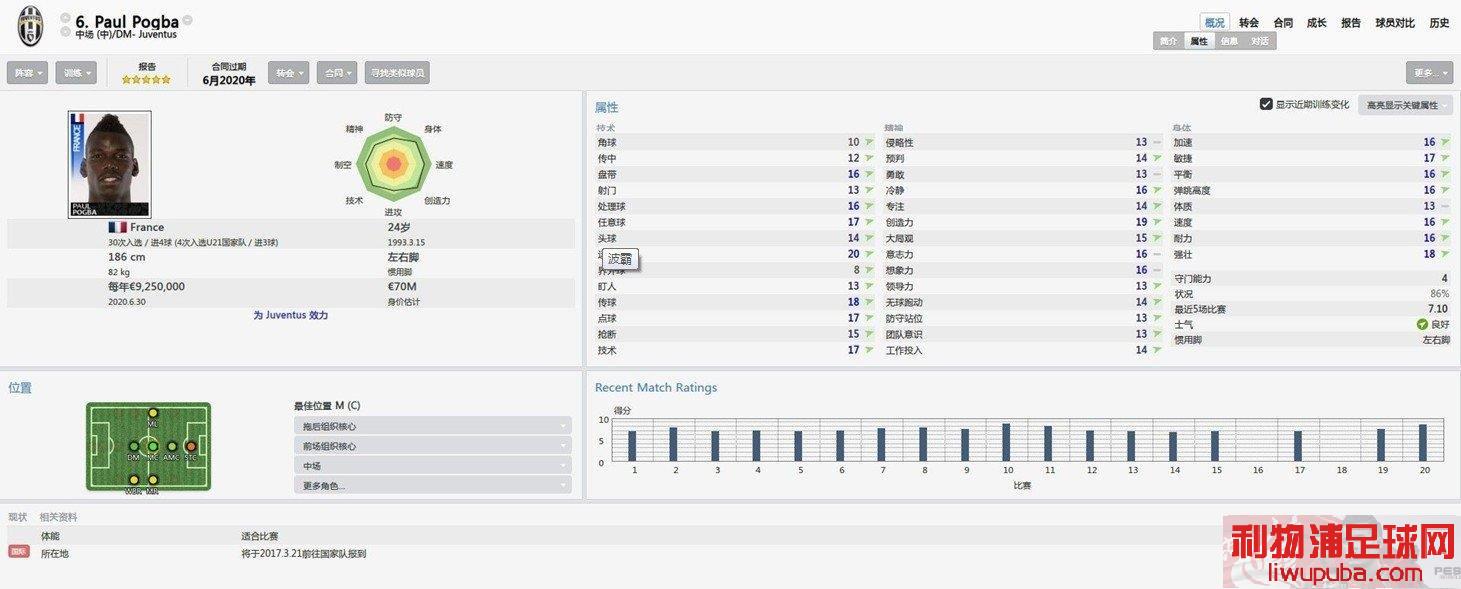1461x589 pixels.
Task: Select the 对话 sub-tab
Action: point(1259,41)
